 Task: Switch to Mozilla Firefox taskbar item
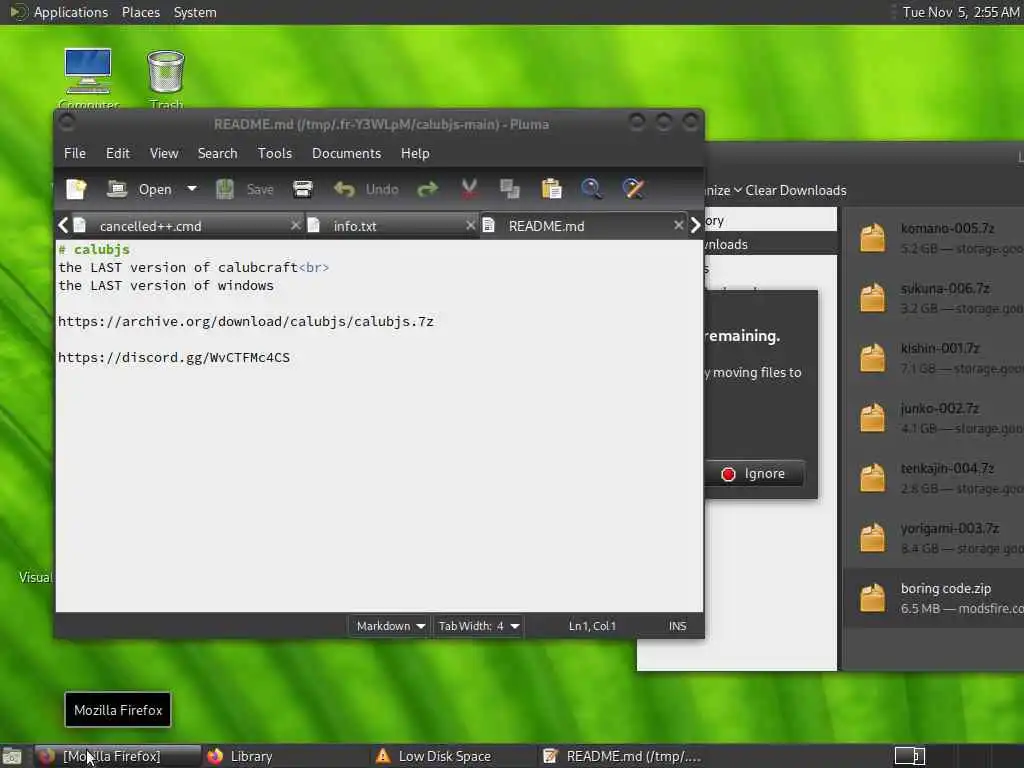click(118, 756)
